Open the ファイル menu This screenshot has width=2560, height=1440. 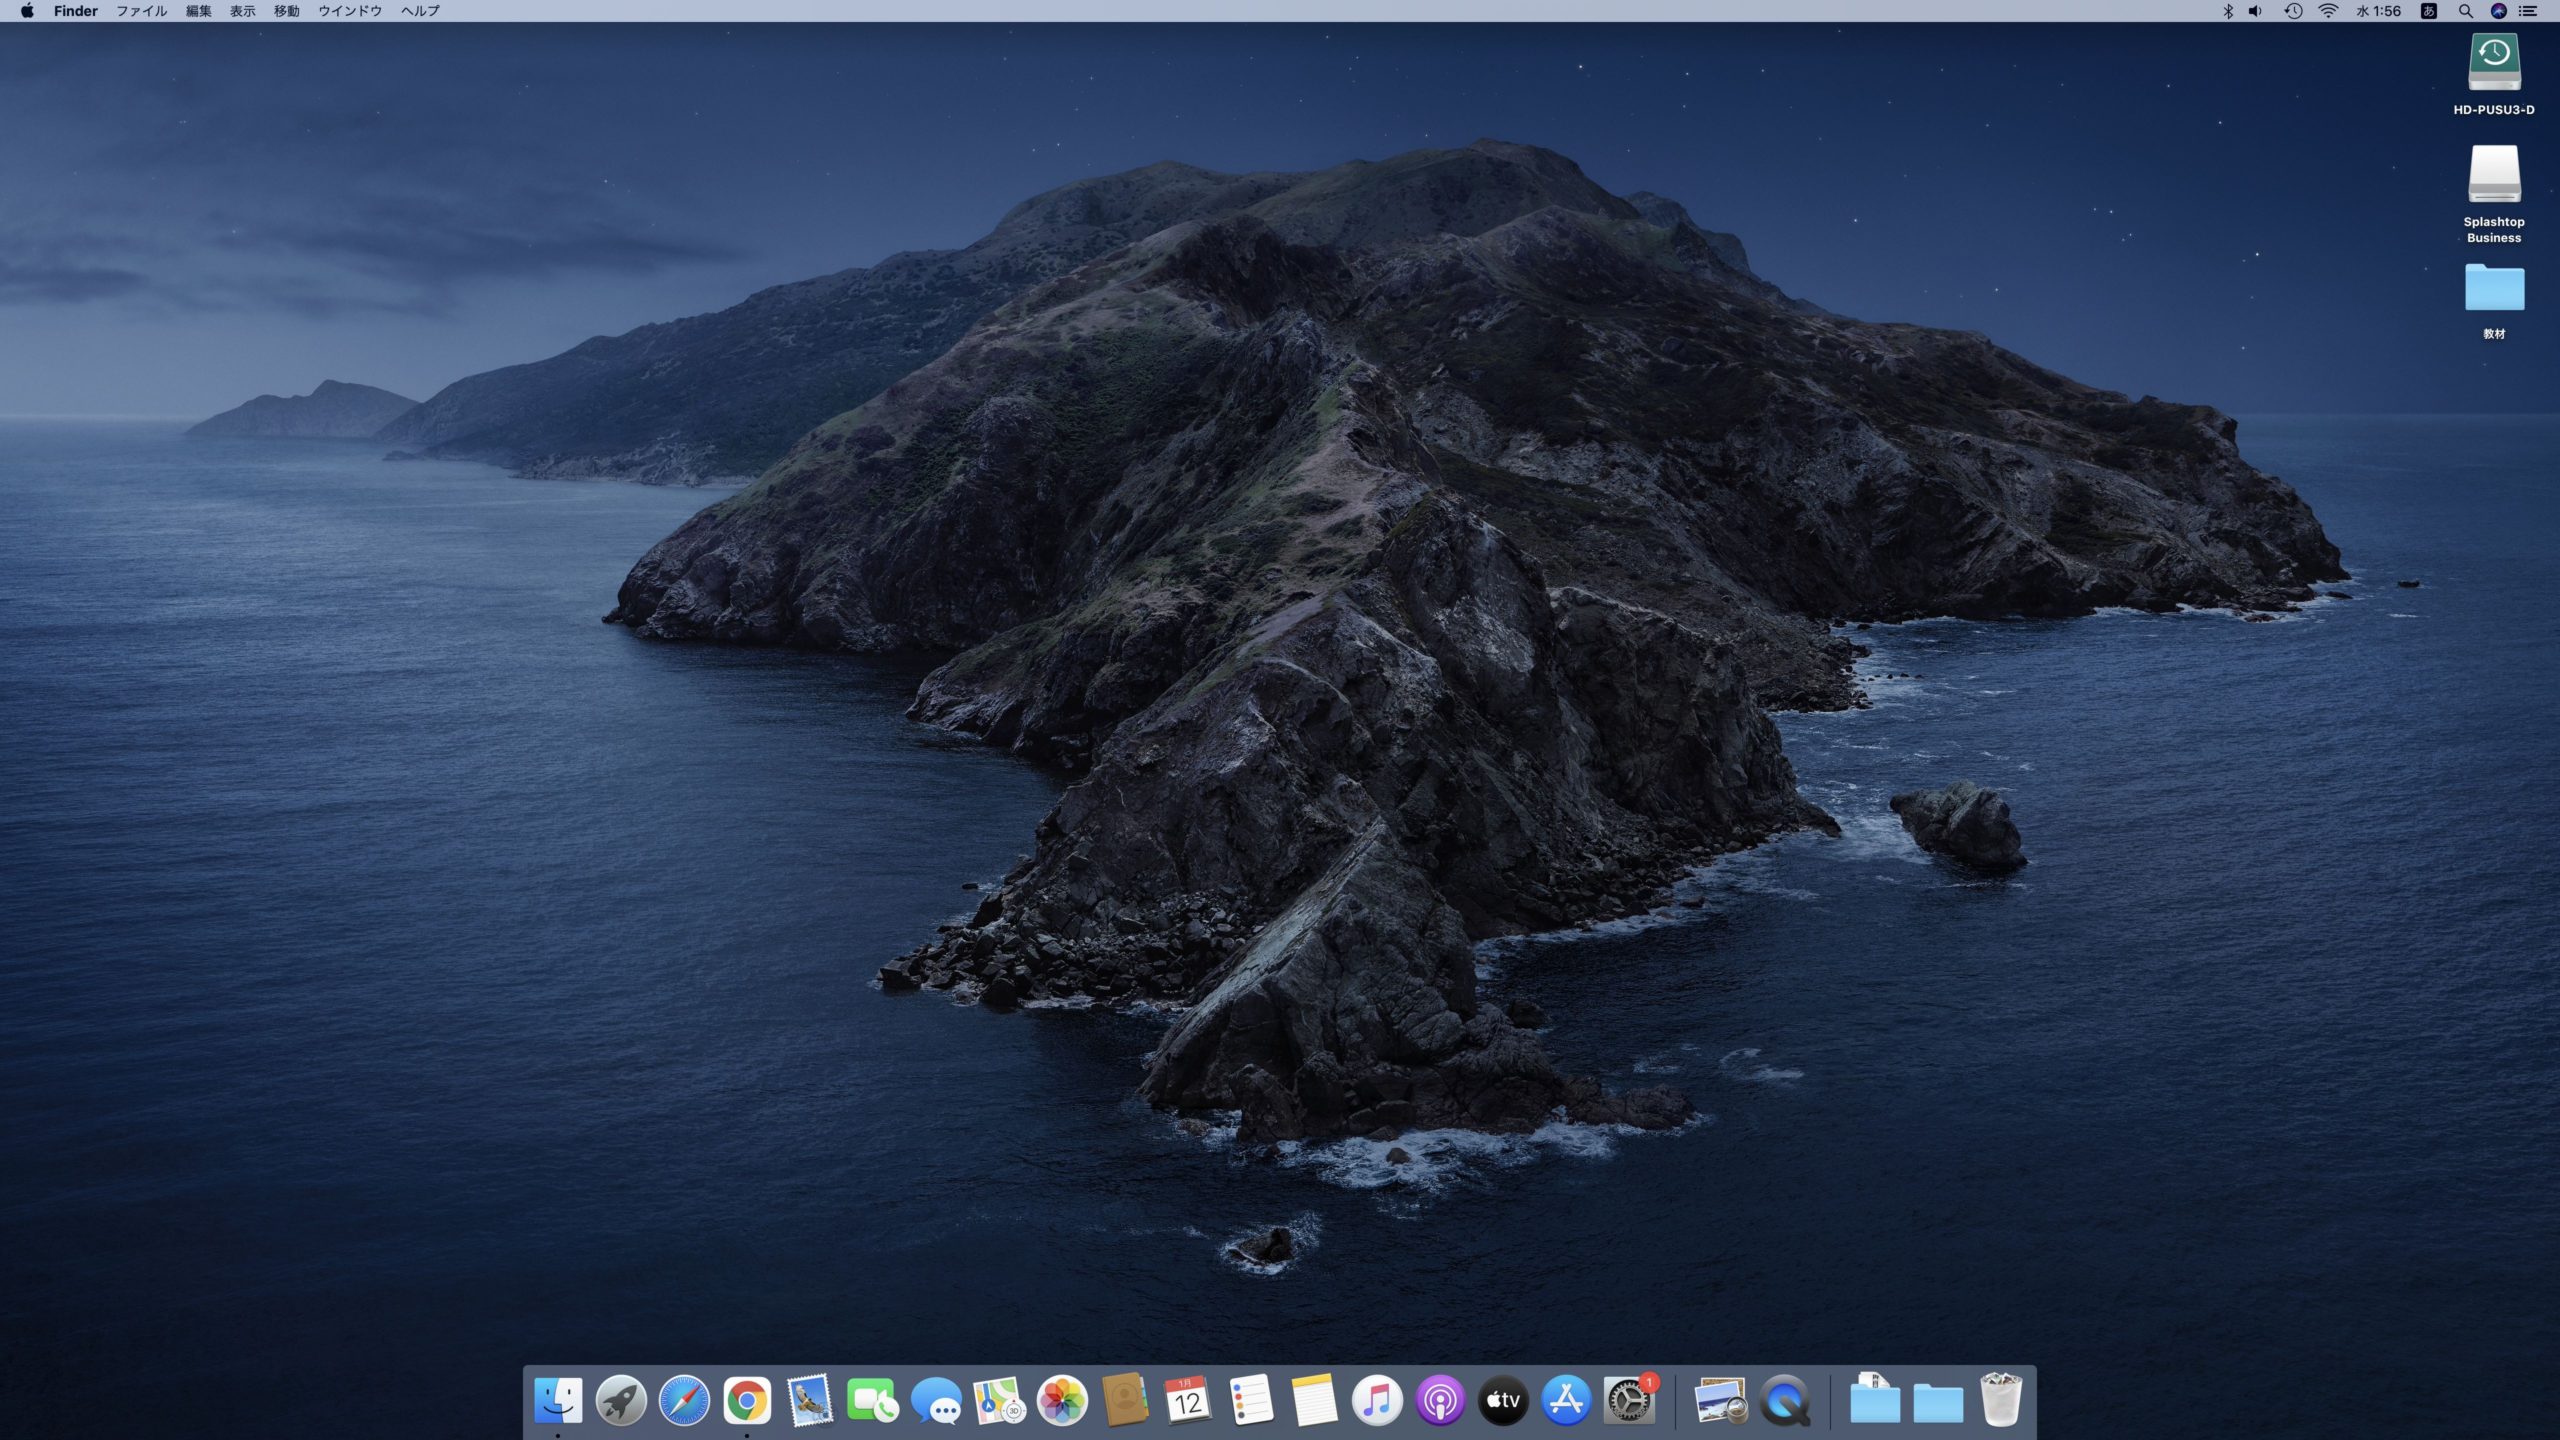coord(141,11)
